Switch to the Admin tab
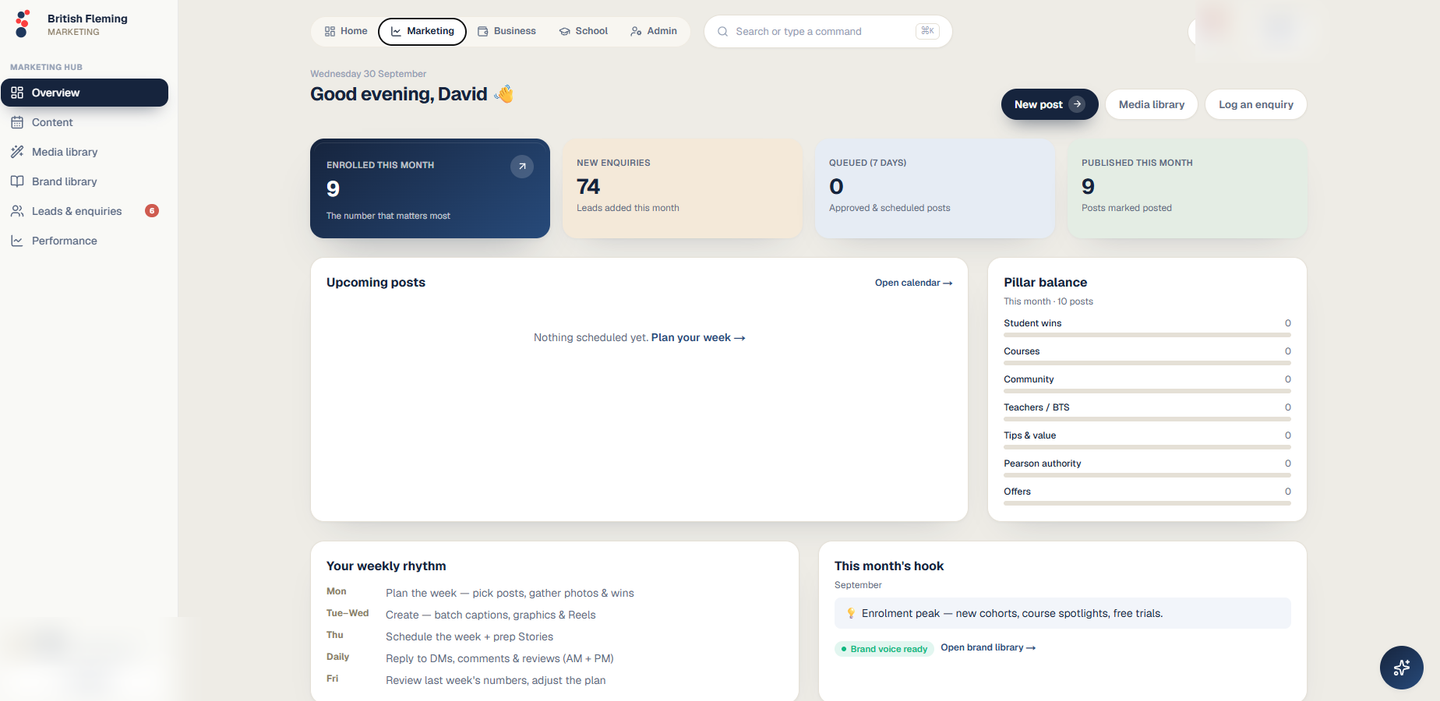The image size is (1440, 701). tap(654, 31)
